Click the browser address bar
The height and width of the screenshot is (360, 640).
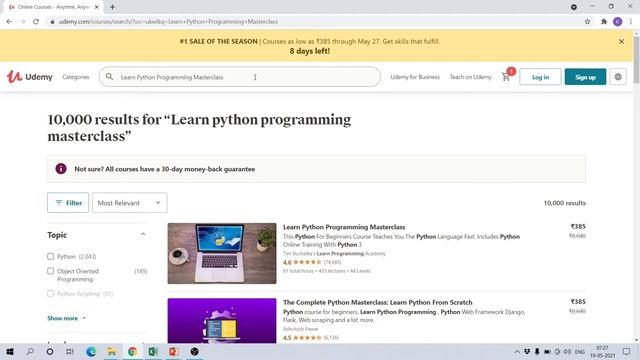click(314, 22)
